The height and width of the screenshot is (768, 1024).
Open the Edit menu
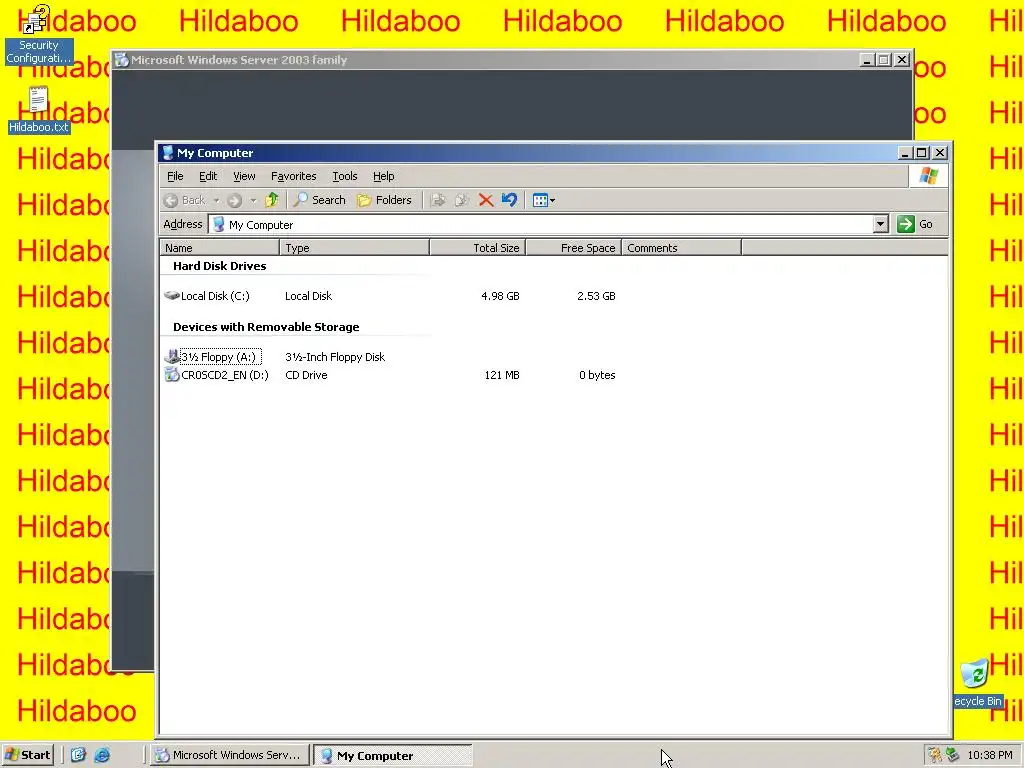pos(208,176)
